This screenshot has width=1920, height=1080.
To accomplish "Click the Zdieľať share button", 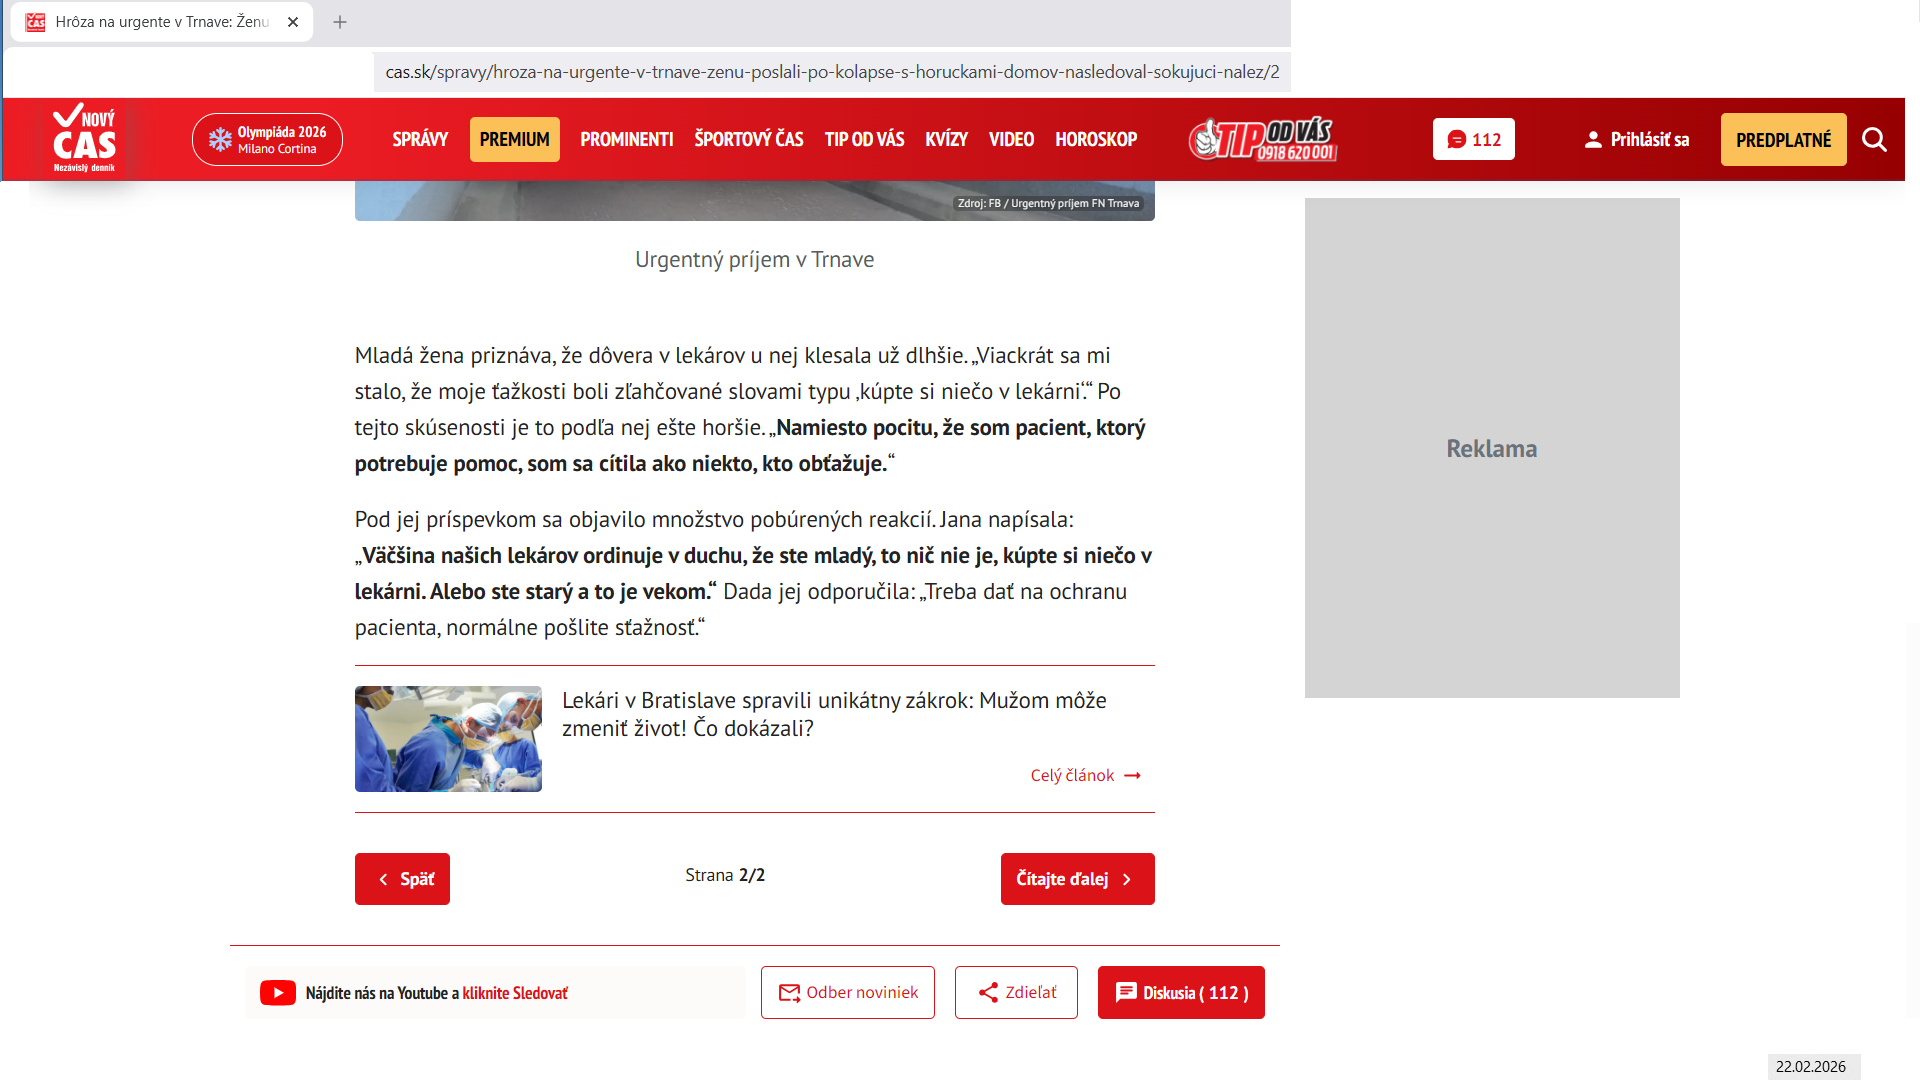I will pos(1016,993).
